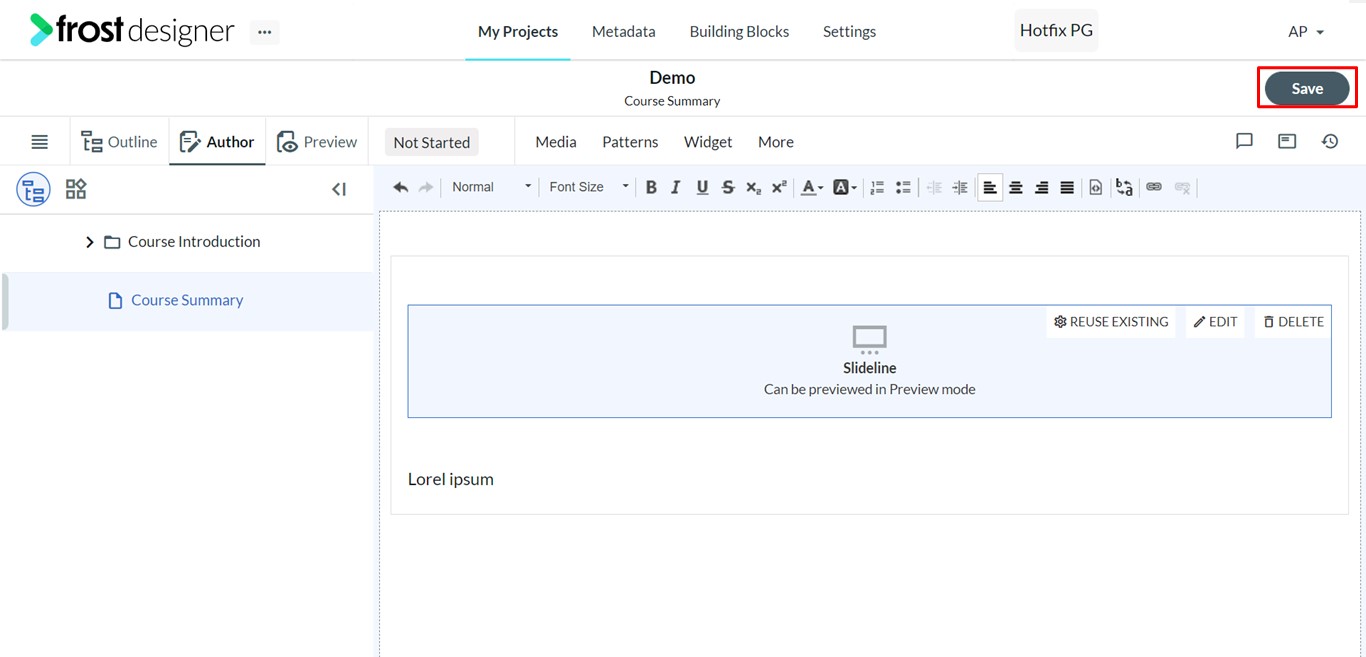Toggle the hamburger menu panel
Viewport: 1366px width, 657px height.
39,142
